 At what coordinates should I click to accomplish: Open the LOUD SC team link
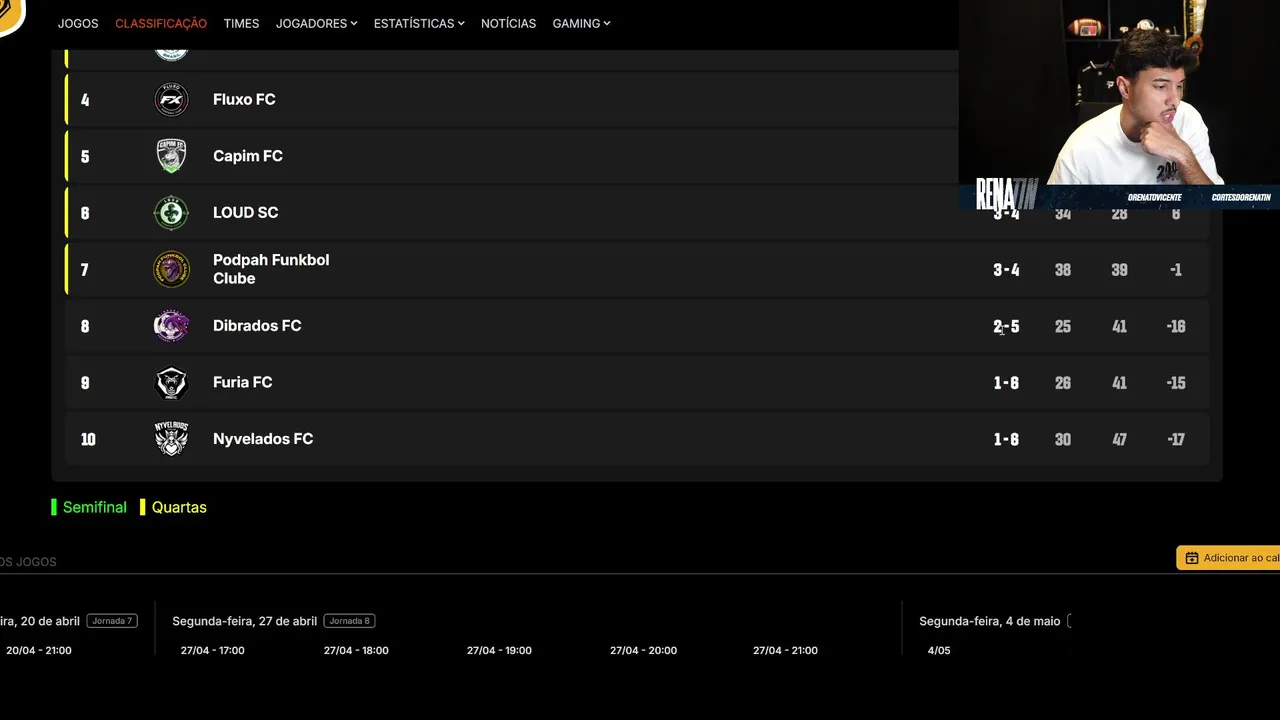click(246, 212)
